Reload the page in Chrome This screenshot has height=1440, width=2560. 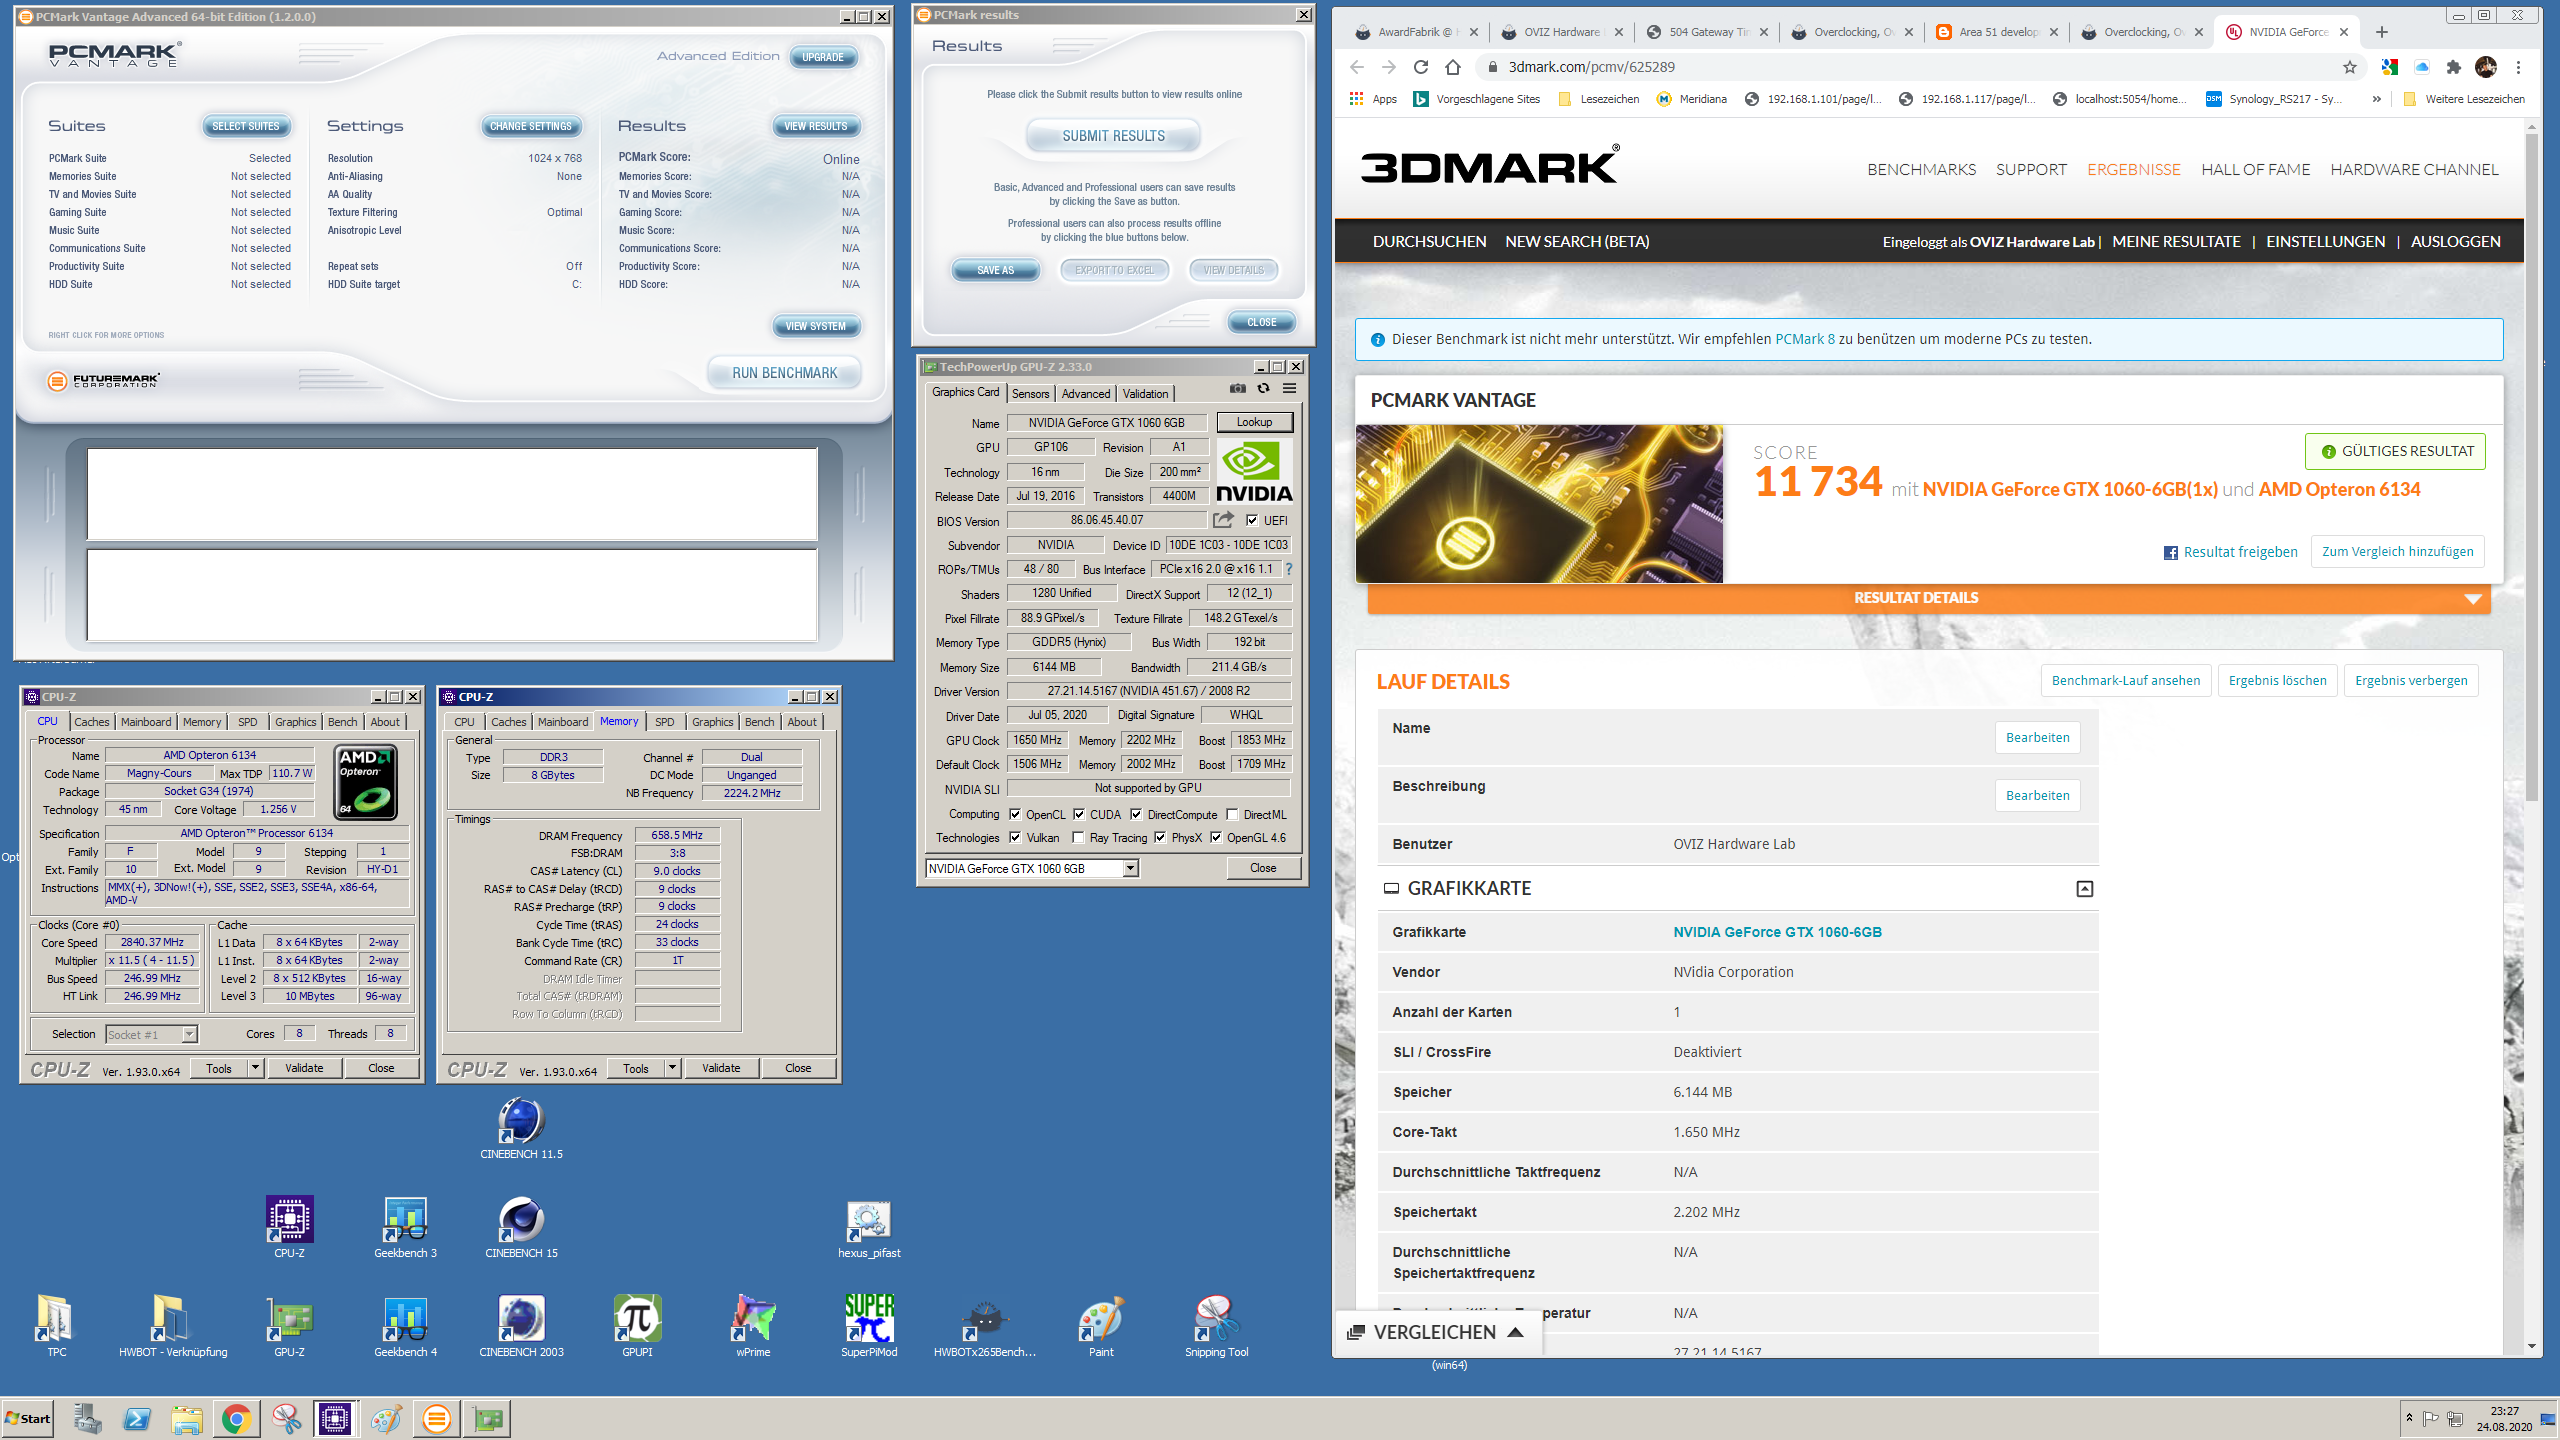[x=1421, y=67]
